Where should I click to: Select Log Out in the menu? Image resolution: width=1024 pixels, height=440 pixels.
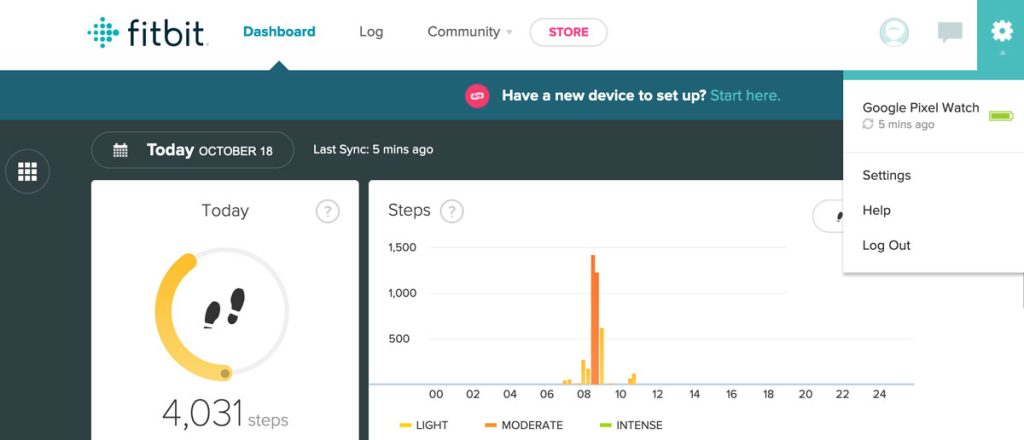[x=886, y=245]
